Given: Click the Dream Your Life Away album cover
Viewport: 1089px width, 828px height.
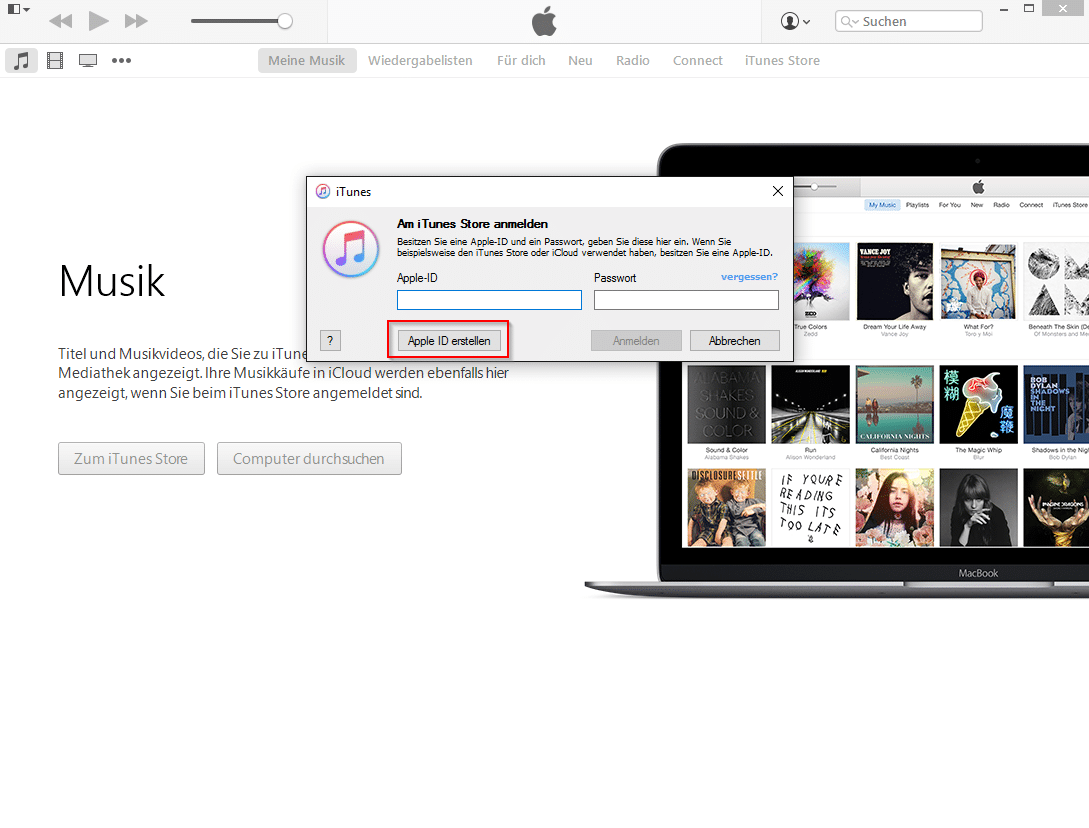Looking at the screenshot, I should click(x=895, y=281).
